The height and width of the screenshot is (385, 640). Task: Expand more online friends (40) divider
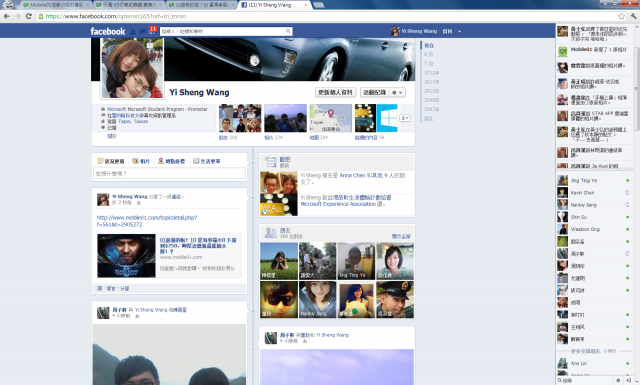coord(593,351)
